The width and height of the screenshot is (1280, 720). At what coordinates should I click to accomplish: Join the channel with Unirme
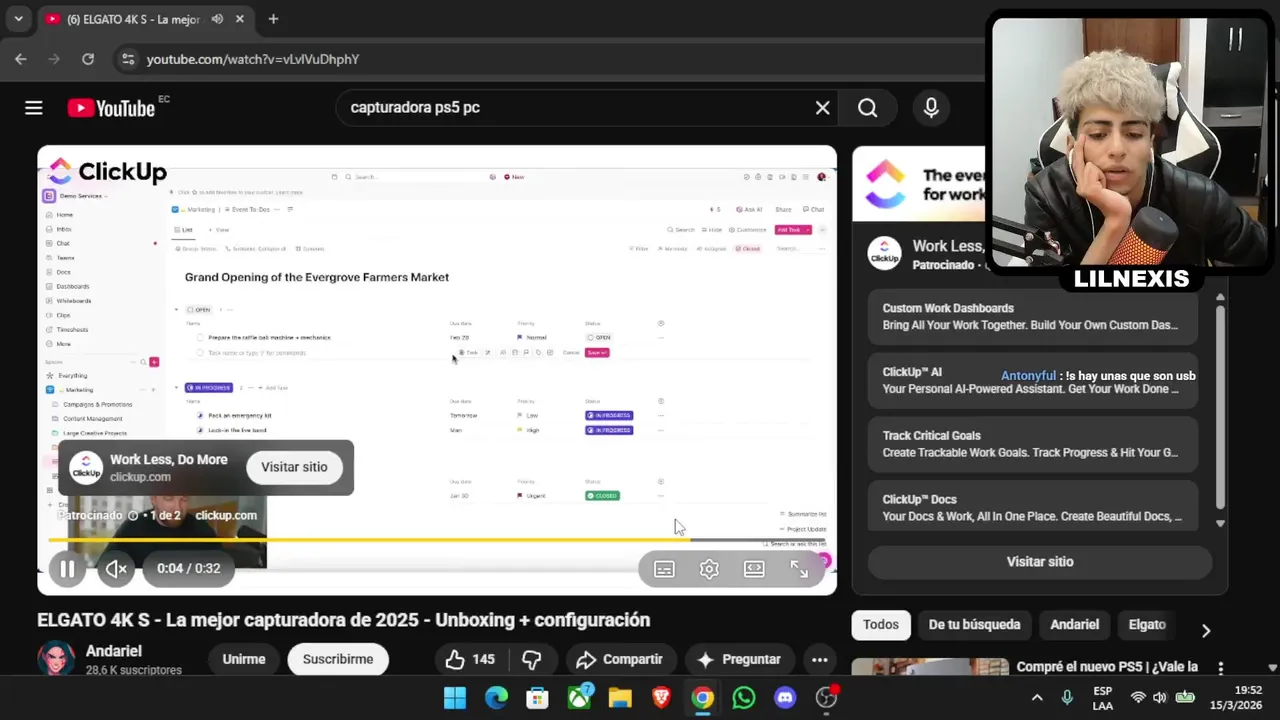tap(244, 660)
